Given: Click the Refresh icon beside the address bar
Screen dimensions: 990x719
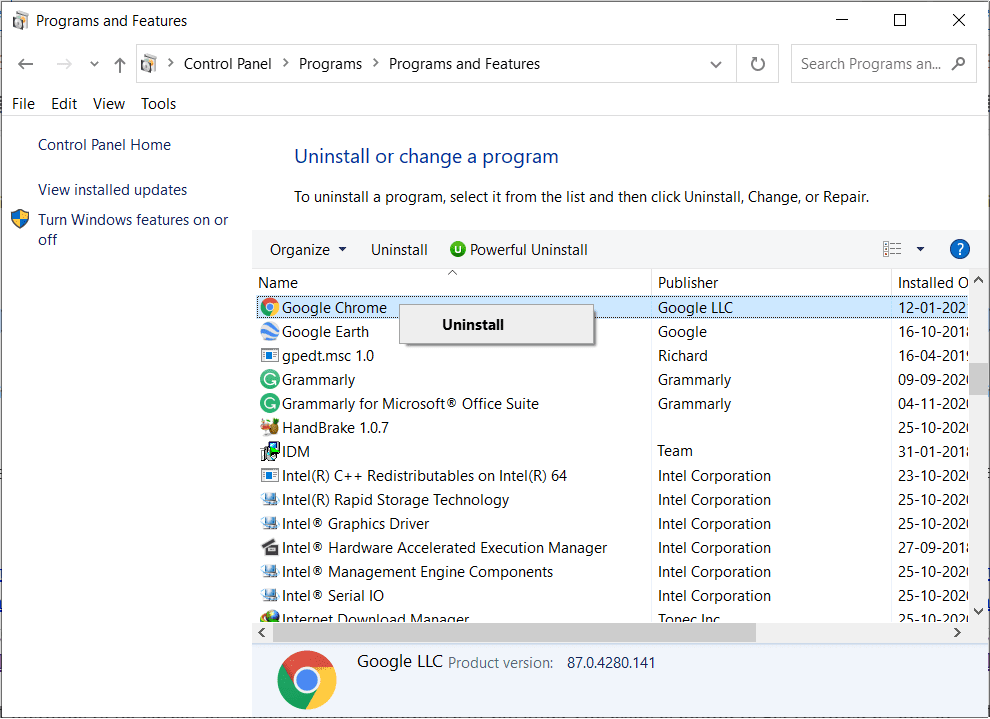Looking at the screenshot, I should pos(757,63).
